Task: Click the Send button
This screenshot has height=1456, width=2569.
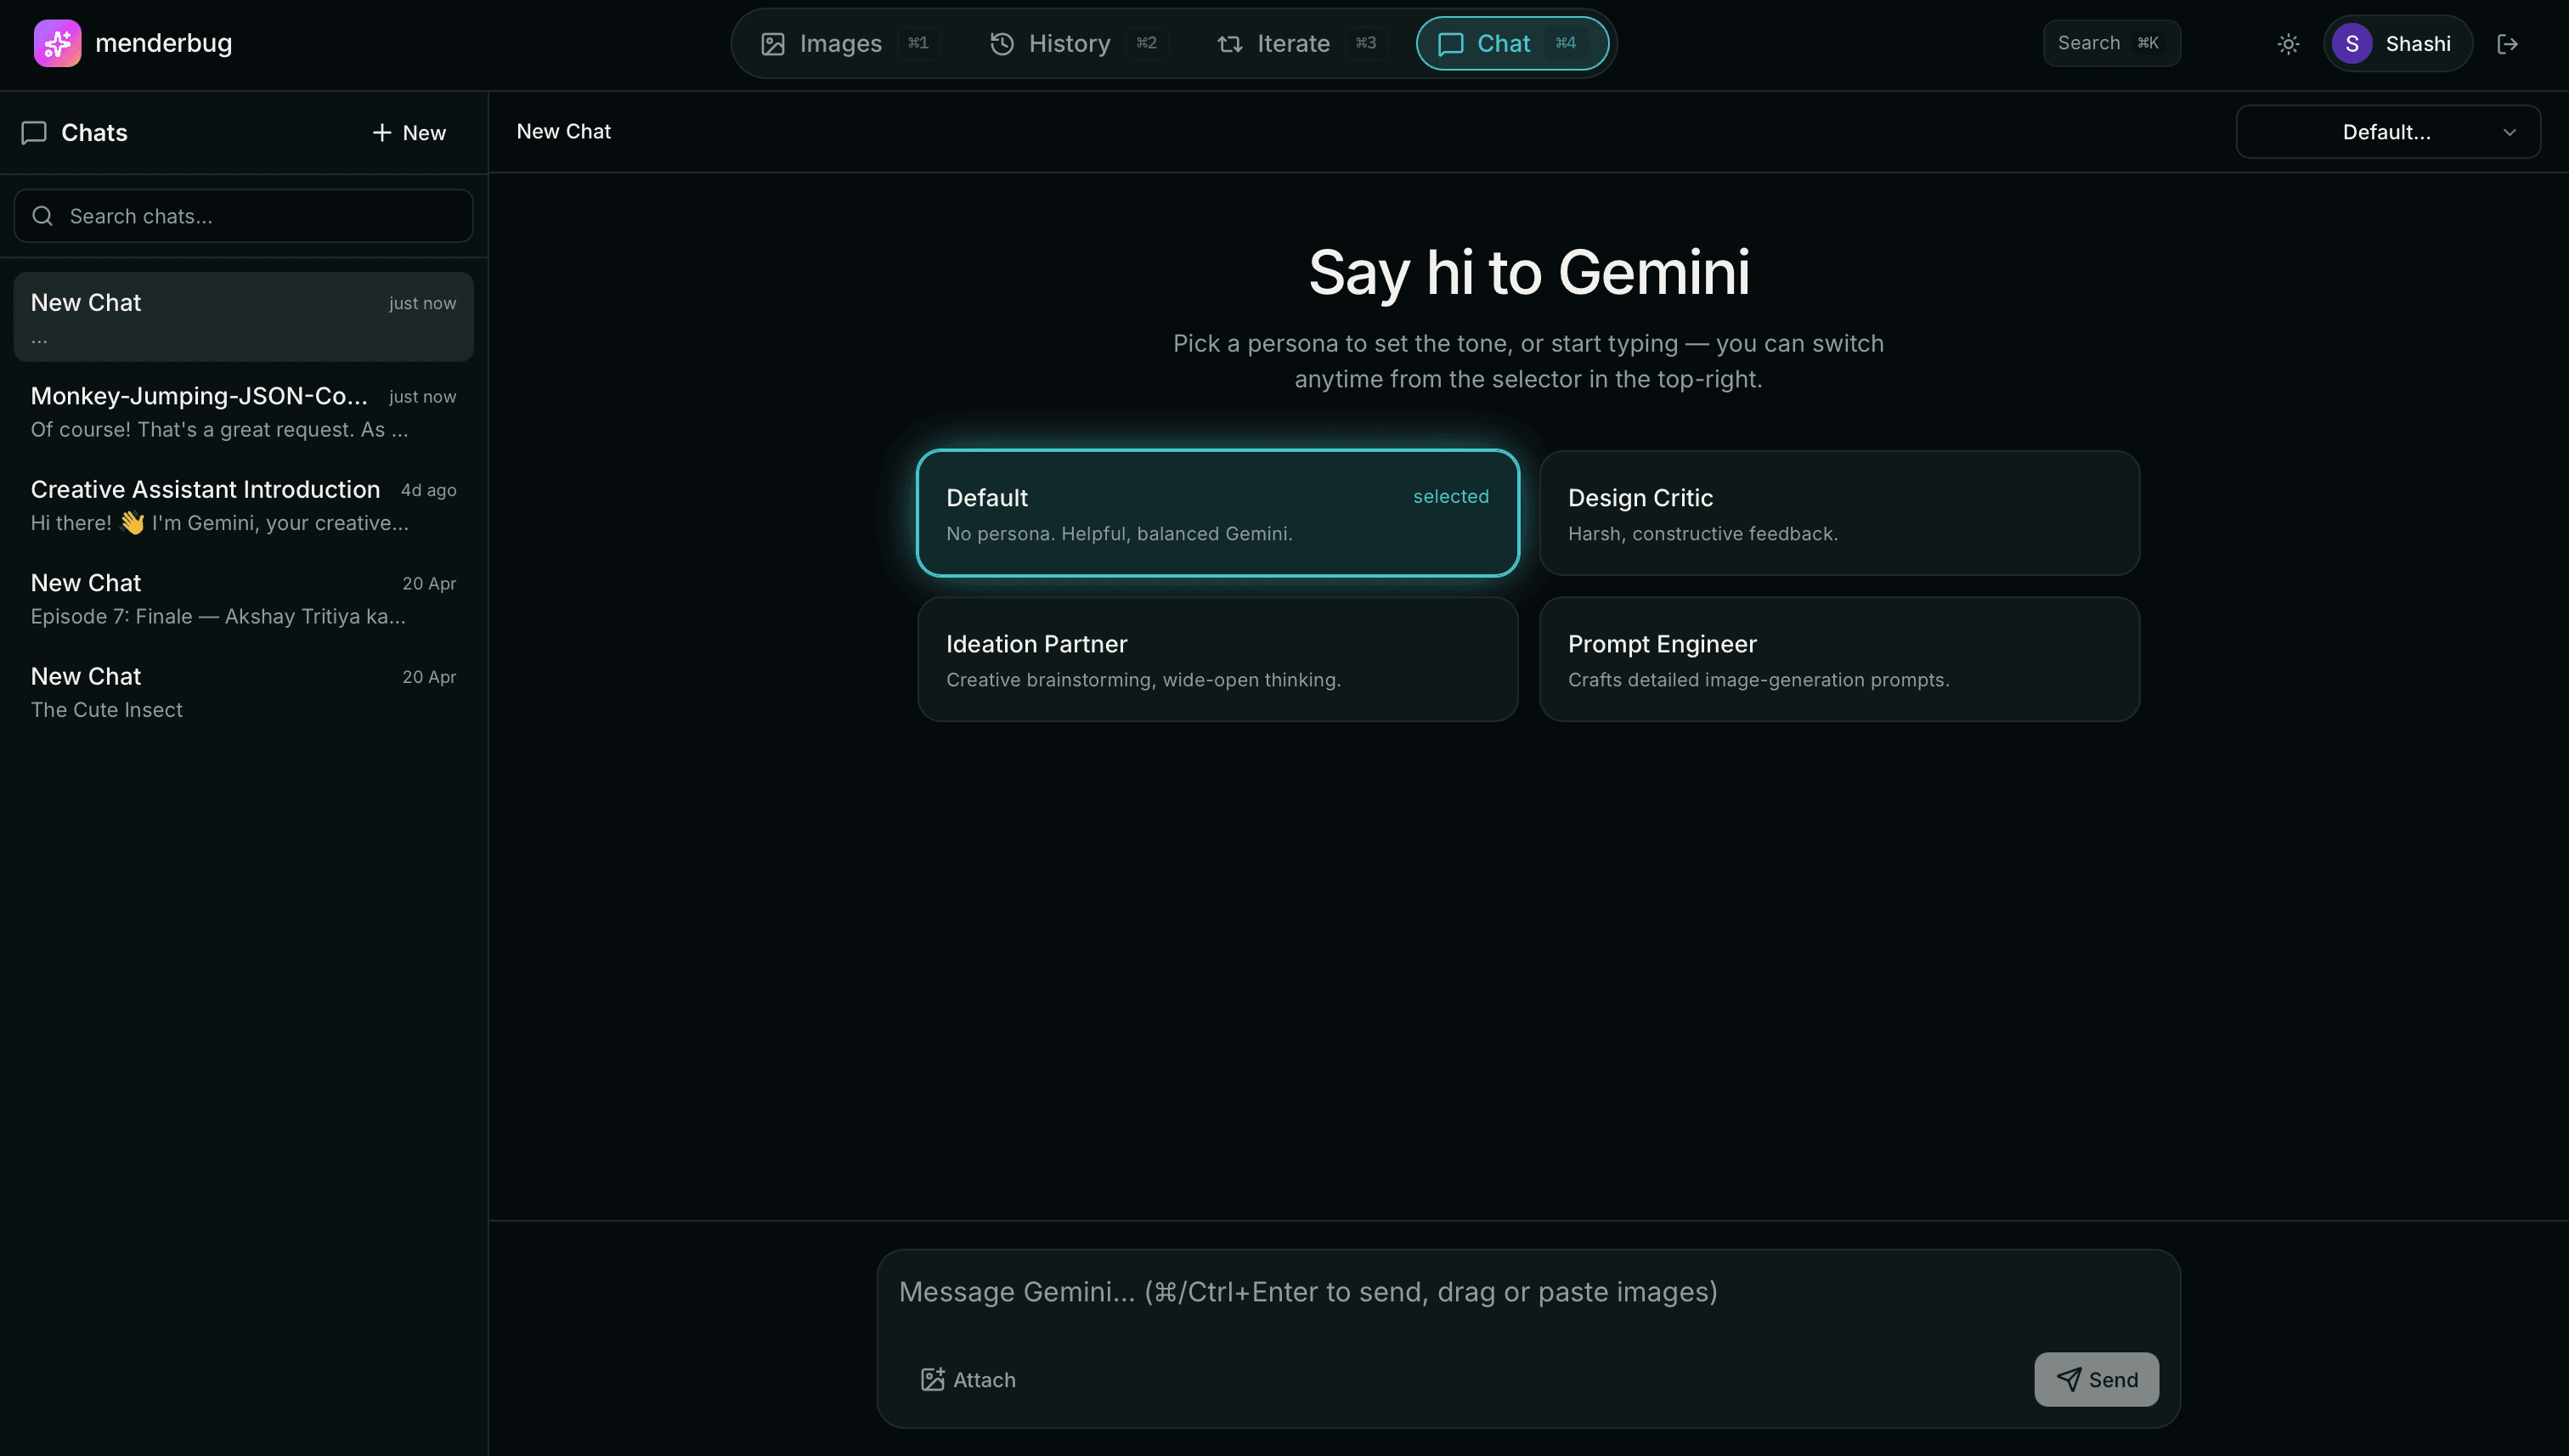Action: pyautogui.click(x=2096, y=1379)
